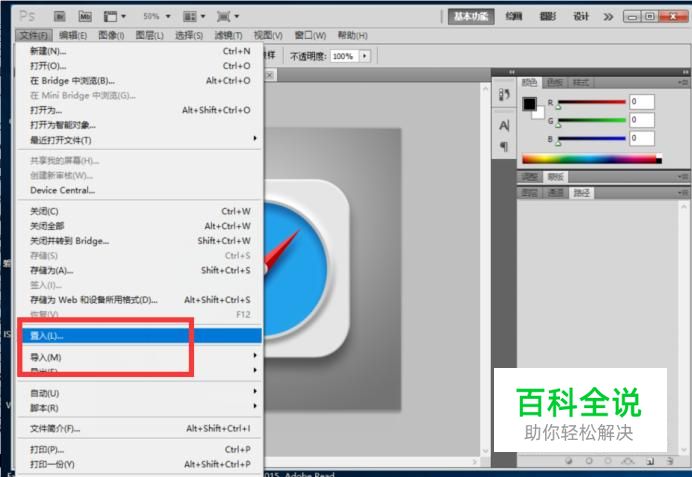Click create new path icon
692x477 pixels.
pyautogui.click(x=650, y=461)
